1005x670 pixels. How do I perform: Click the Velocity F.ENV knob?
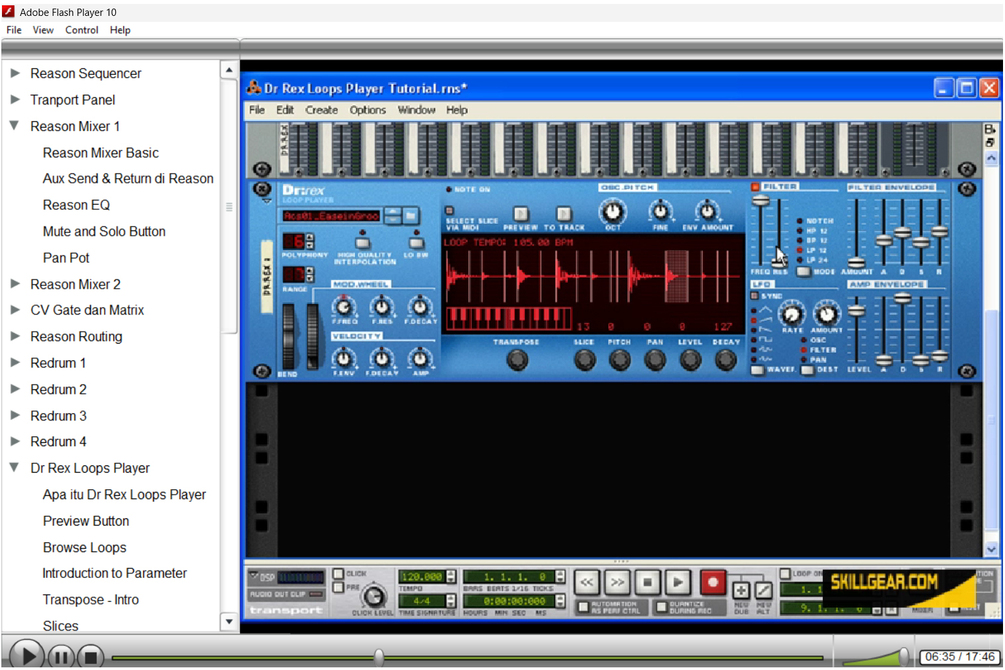point(344,358)
